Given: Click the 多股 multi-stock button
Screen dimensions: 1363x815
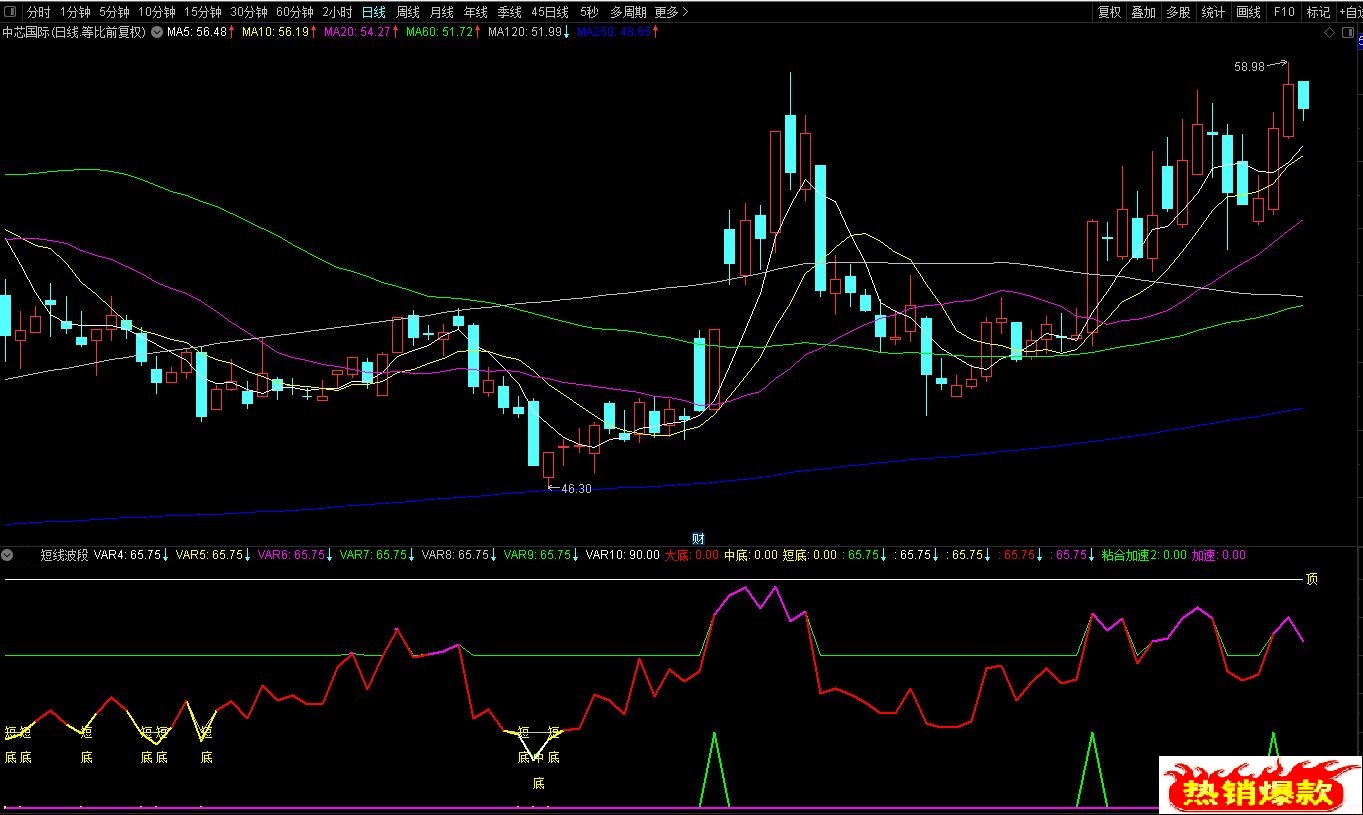Looking at the screenshot, I should [1178, 12].
